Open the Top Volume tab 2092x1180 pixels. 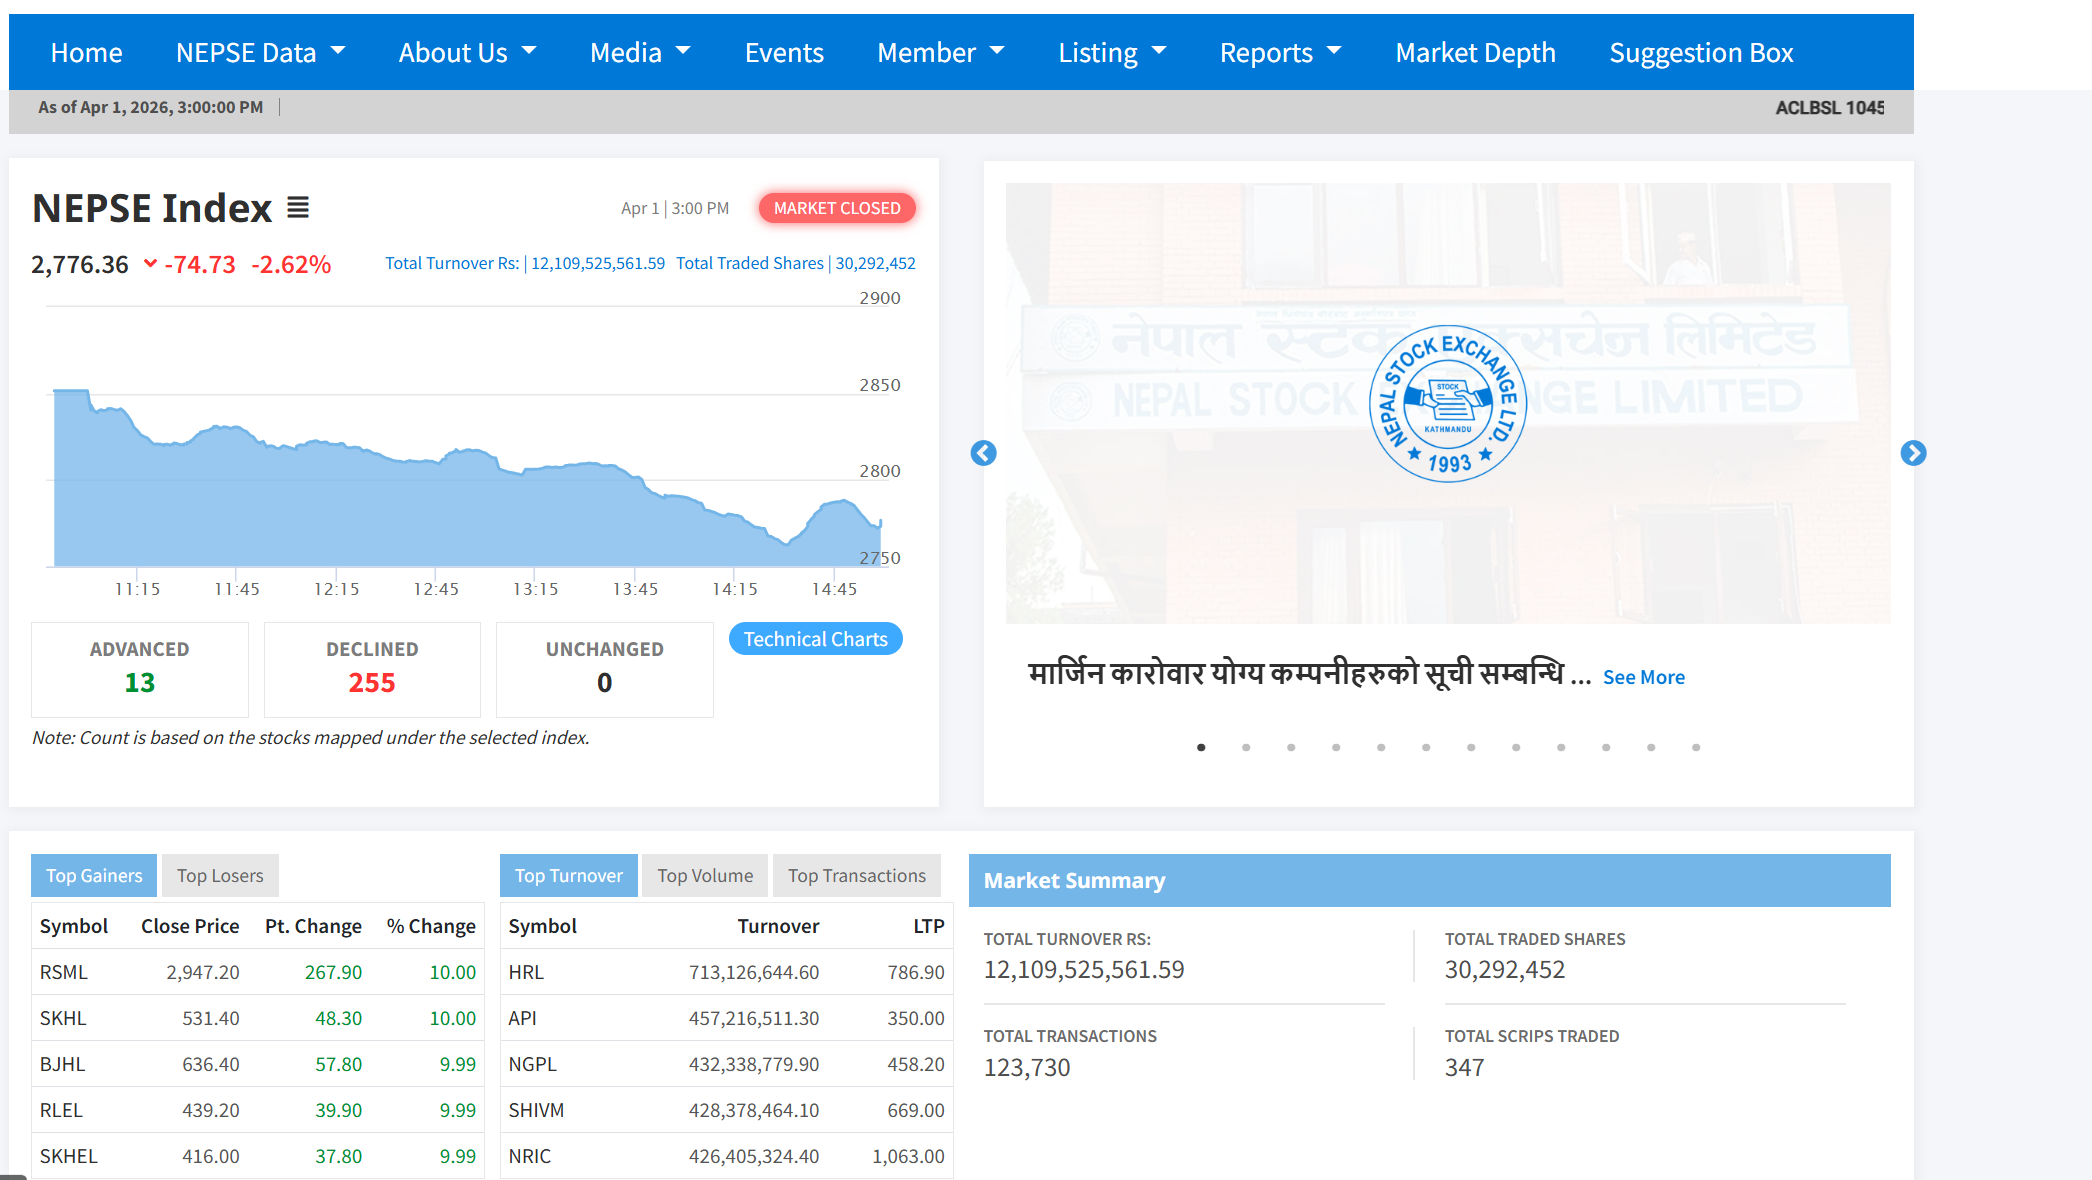(704, 875)
